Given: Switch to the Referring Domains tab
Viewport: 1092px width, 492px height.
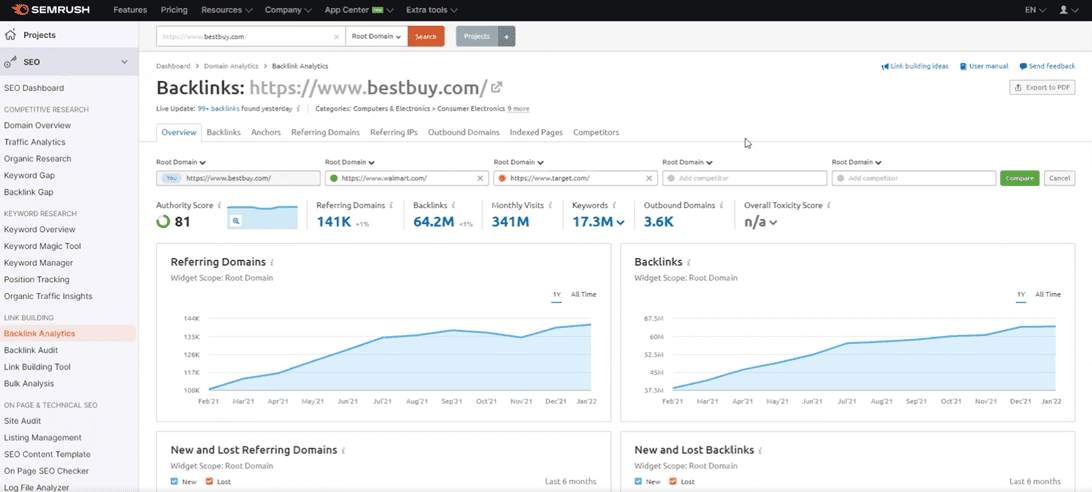Looking at the screenshot, I should click(325, 132).
